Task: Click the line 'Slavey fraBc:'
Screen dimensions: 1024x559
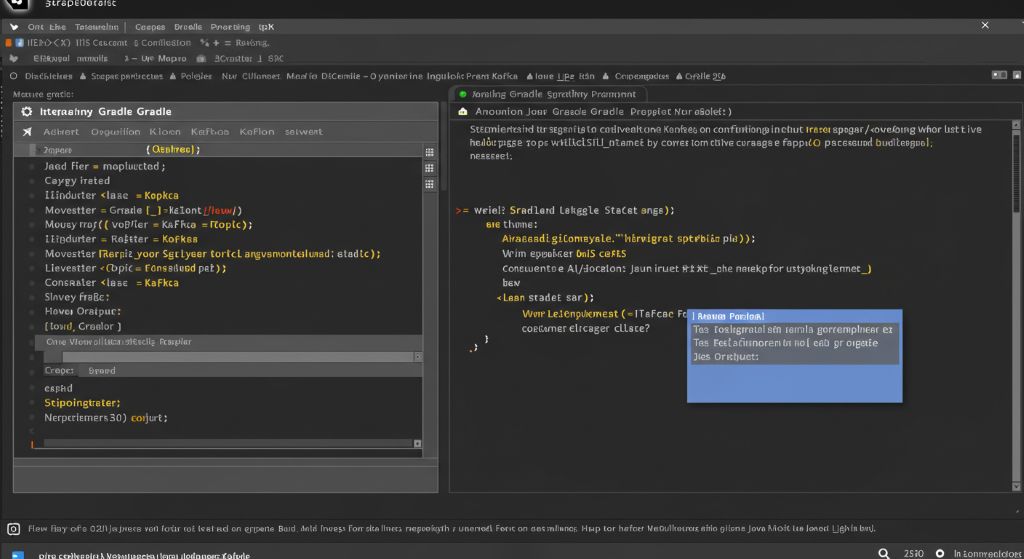Action: click(x=76, y=297)
